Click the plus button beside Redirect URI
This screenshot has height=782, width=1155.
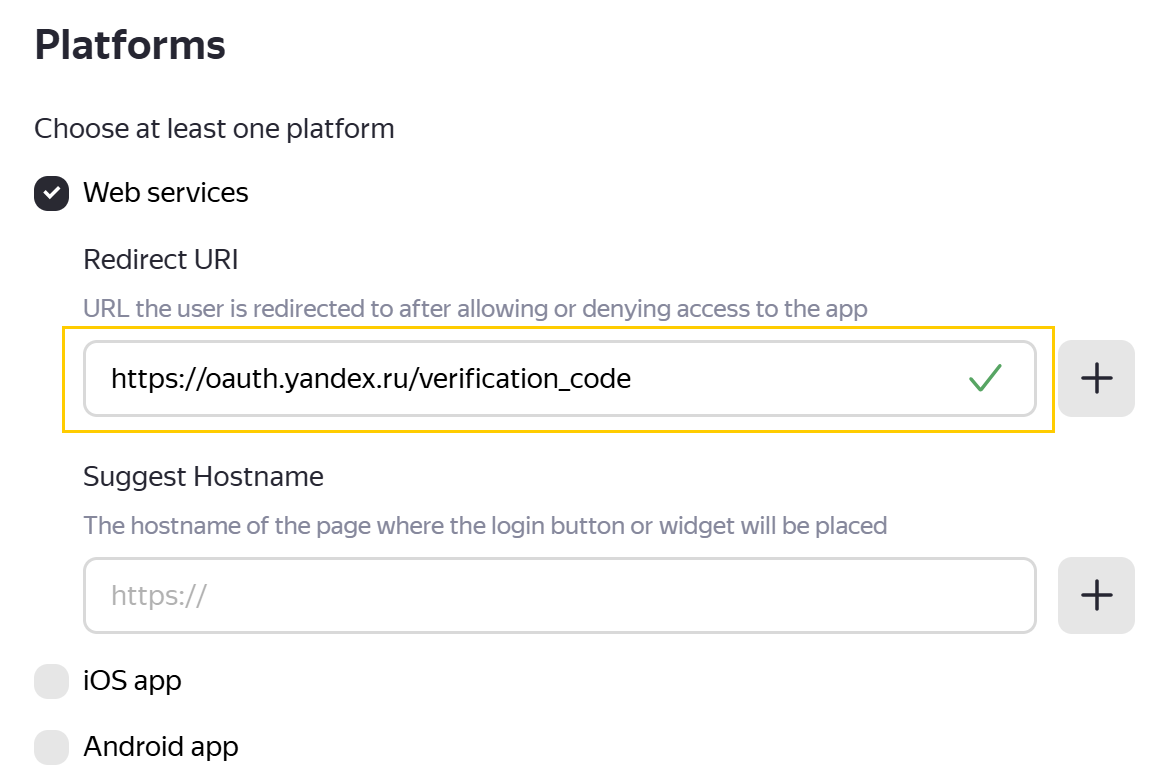(1096, 378)
